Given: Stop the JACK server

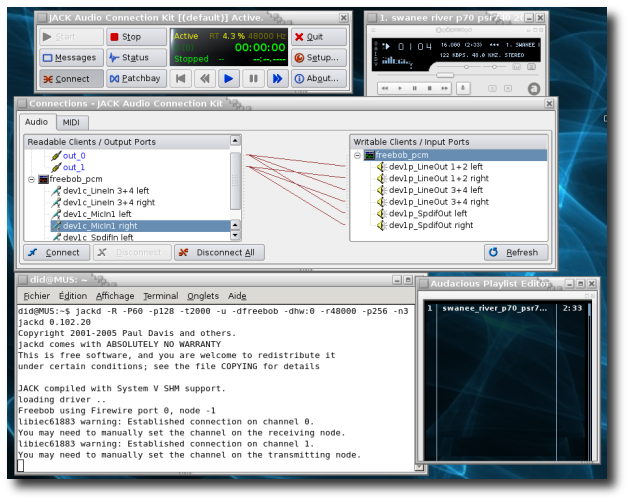Looking at the screenshot, I should [137, 37].
